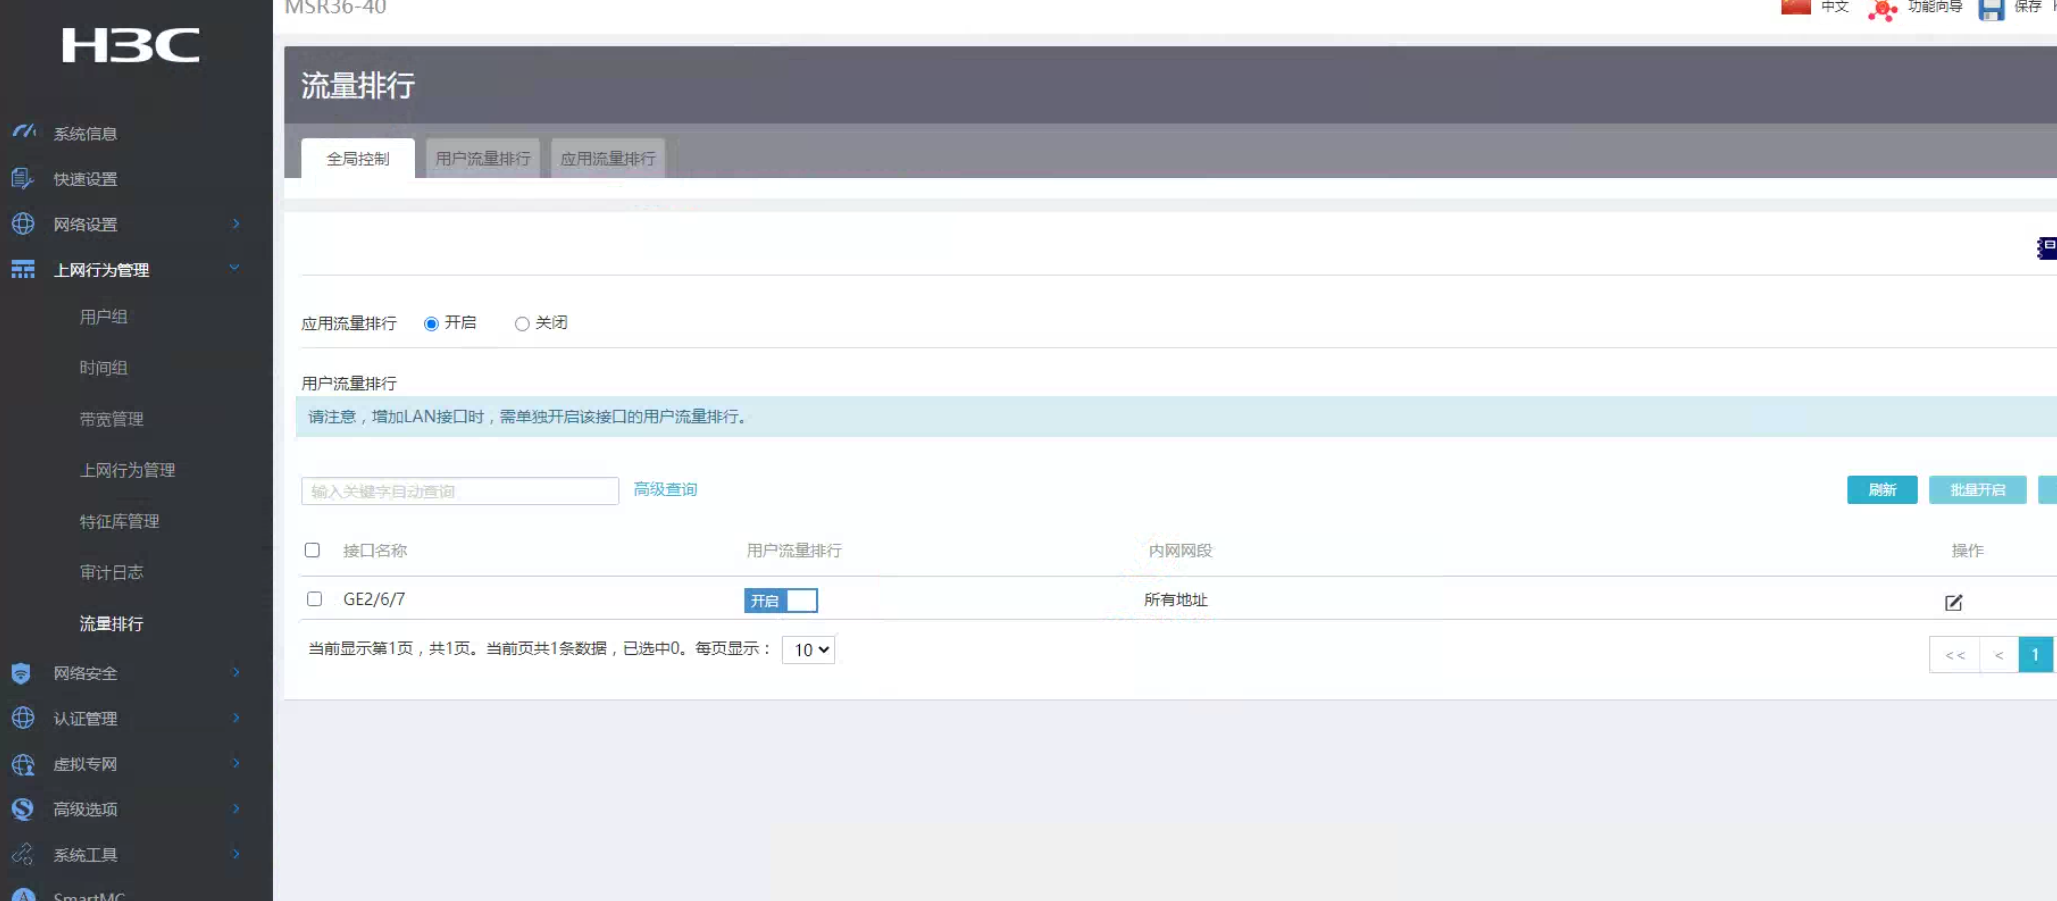The width and height of the screenshot is (2057, 901).
Task: Click the 批量开启 button
Action: coord(1977,490)
